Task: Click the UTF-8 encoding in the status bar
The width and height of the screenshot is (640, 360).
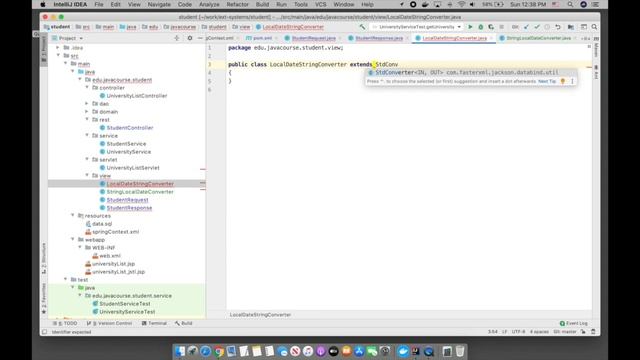Action: pos(518,332)
